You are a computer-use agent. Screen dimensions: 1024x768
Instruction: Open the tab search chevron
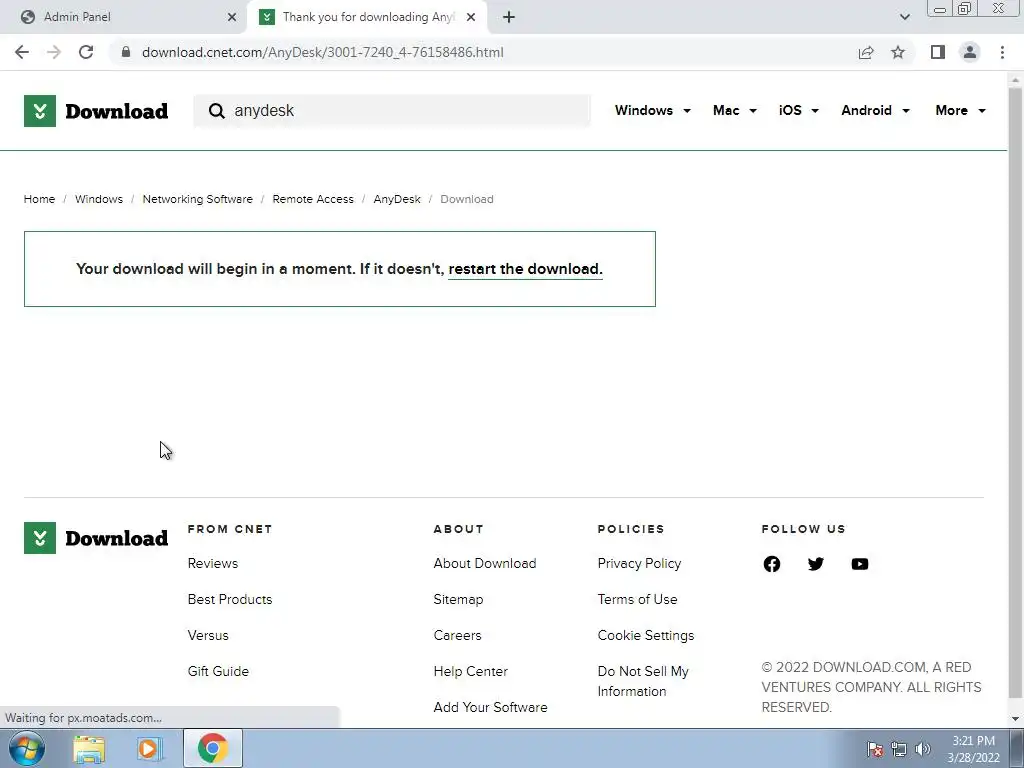click(904, 17)
